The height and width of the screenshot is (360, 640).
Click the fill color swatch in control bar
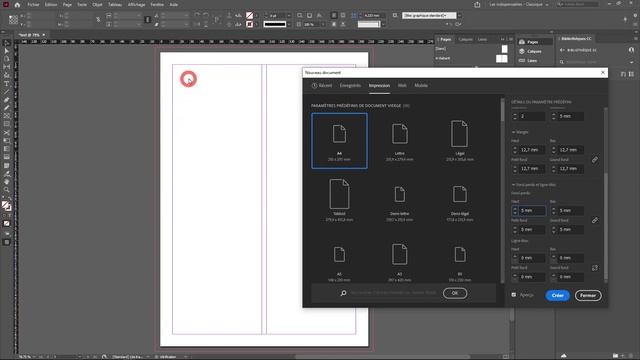[249, 16]
